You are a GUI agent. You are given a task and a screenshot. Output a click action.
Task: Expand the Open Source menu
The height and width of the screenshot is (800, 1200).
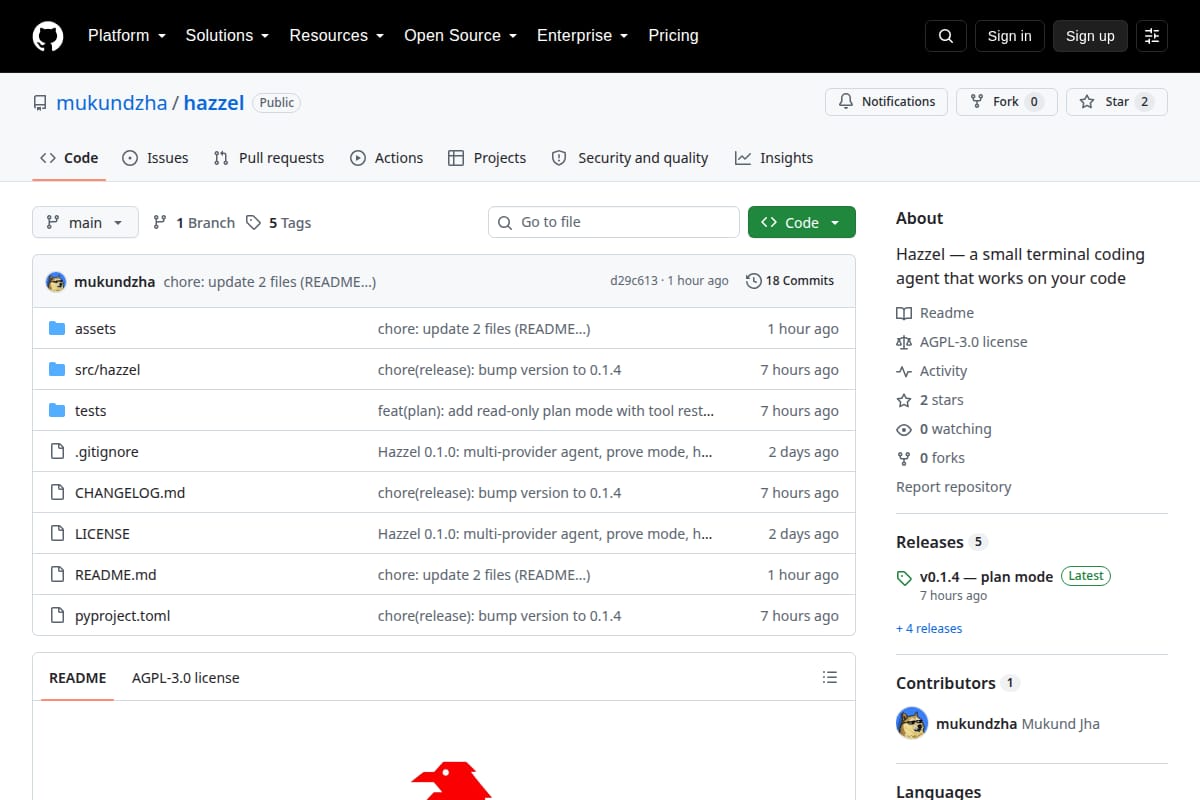[460, 36]
